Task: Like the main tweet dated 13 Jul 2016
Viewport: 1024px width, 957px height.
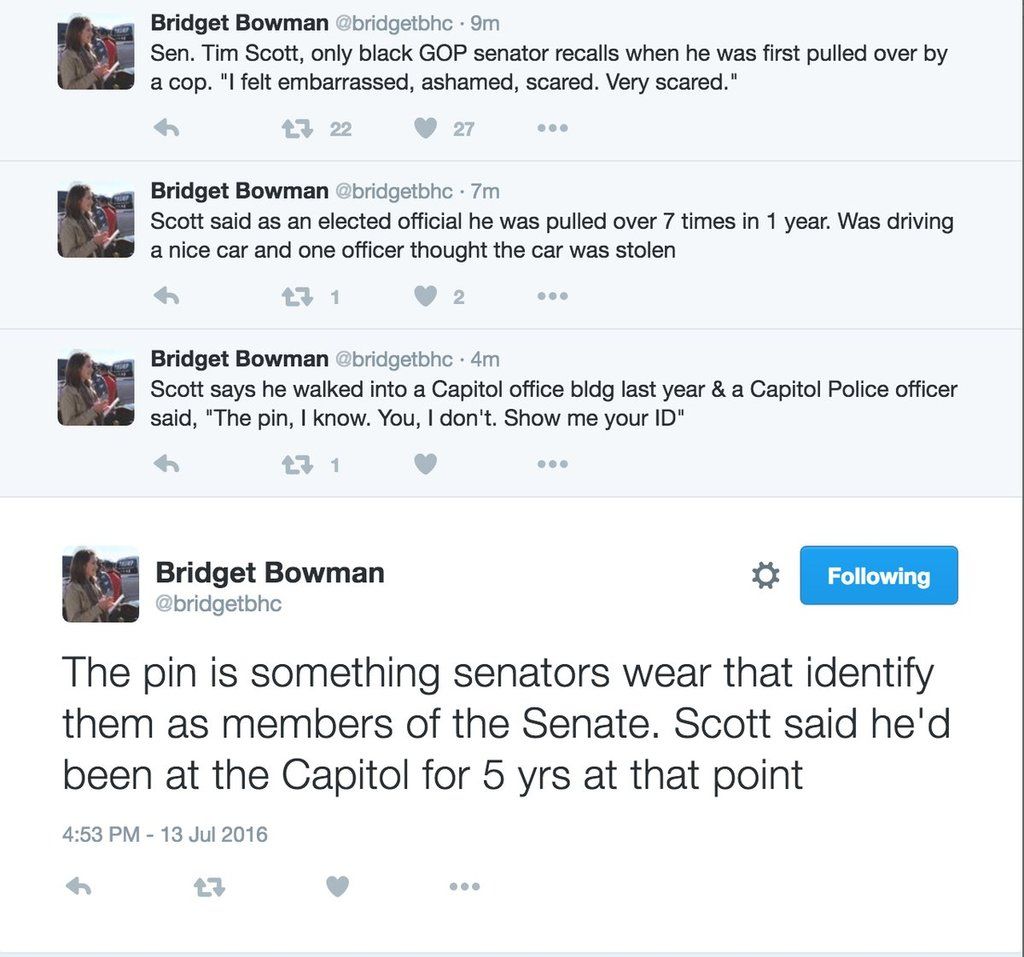Action: coord(337,886)
